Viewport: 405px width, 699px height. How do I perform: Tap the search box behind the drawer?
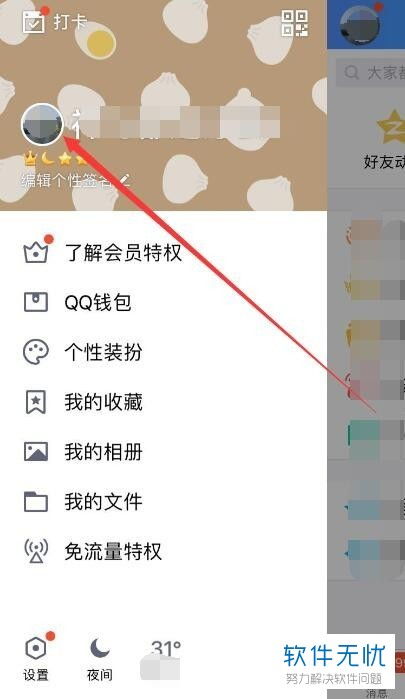[370, 72]
